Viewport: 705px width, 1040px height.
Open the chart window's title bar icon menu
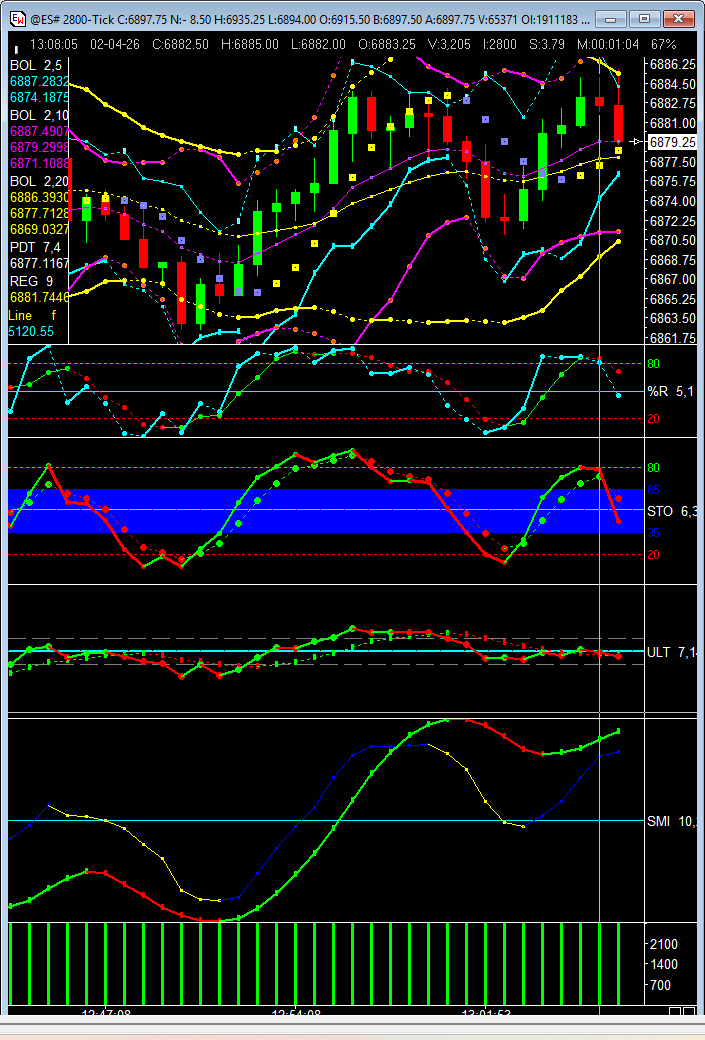point(17,18)
